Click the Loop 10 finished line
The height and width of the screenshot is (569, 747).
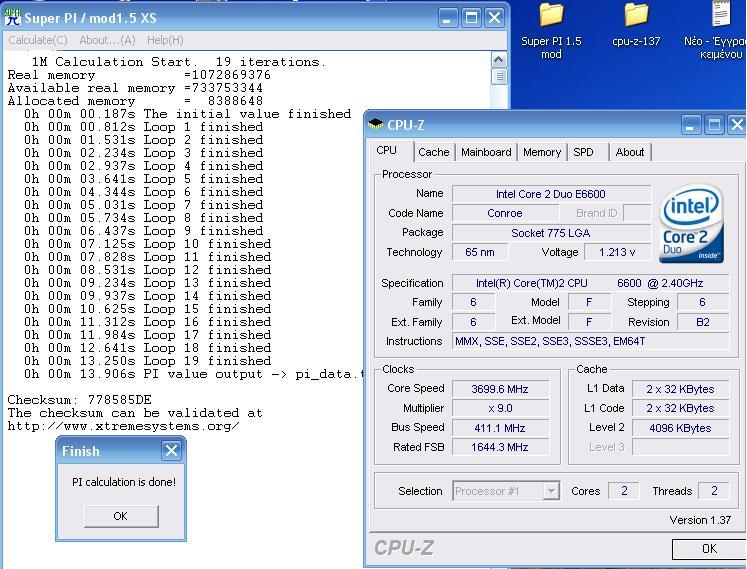(148, 244)
